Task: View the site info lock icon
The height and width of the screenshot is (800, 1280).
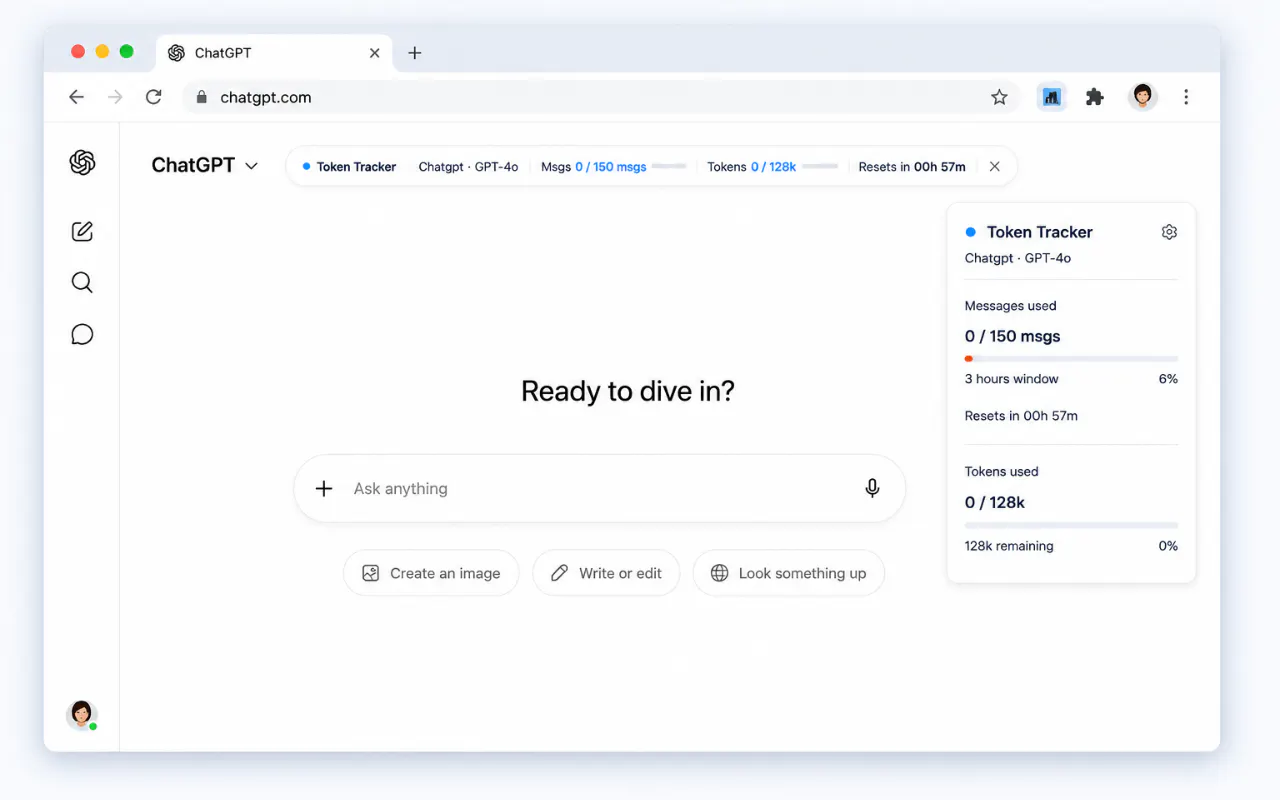Action: 201,97
